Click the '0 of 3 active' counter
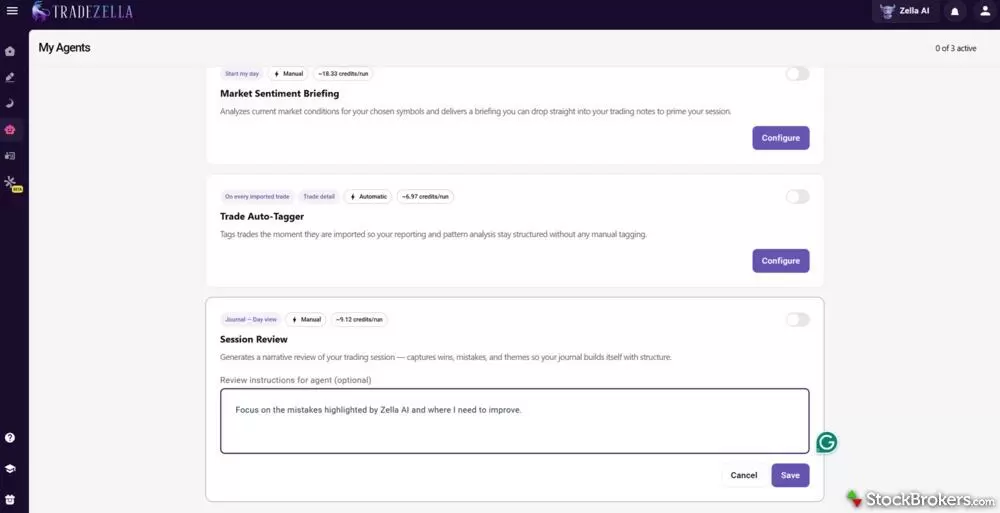Viewport: 1000px width, 513px height. pos(955,48)
